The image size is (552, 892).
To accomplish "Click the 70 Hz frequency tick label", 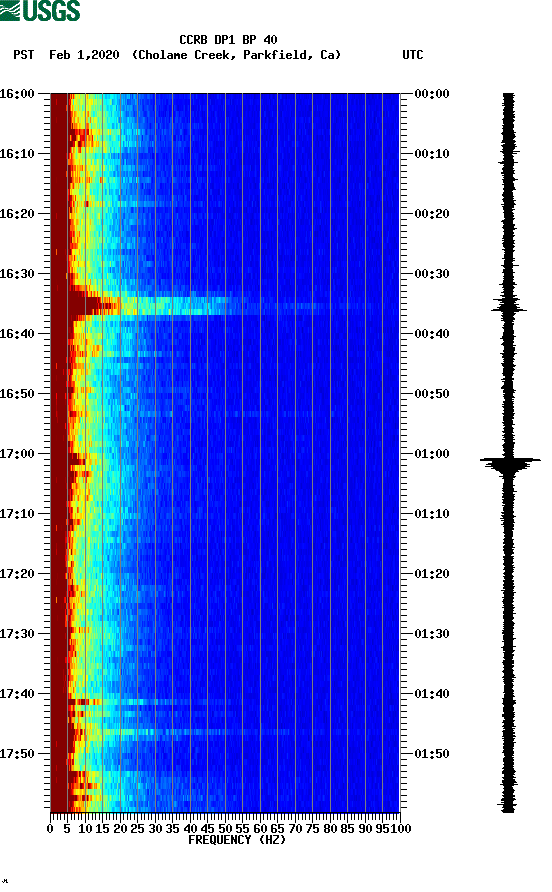I will pyautogui.click(x=295, y=829).
